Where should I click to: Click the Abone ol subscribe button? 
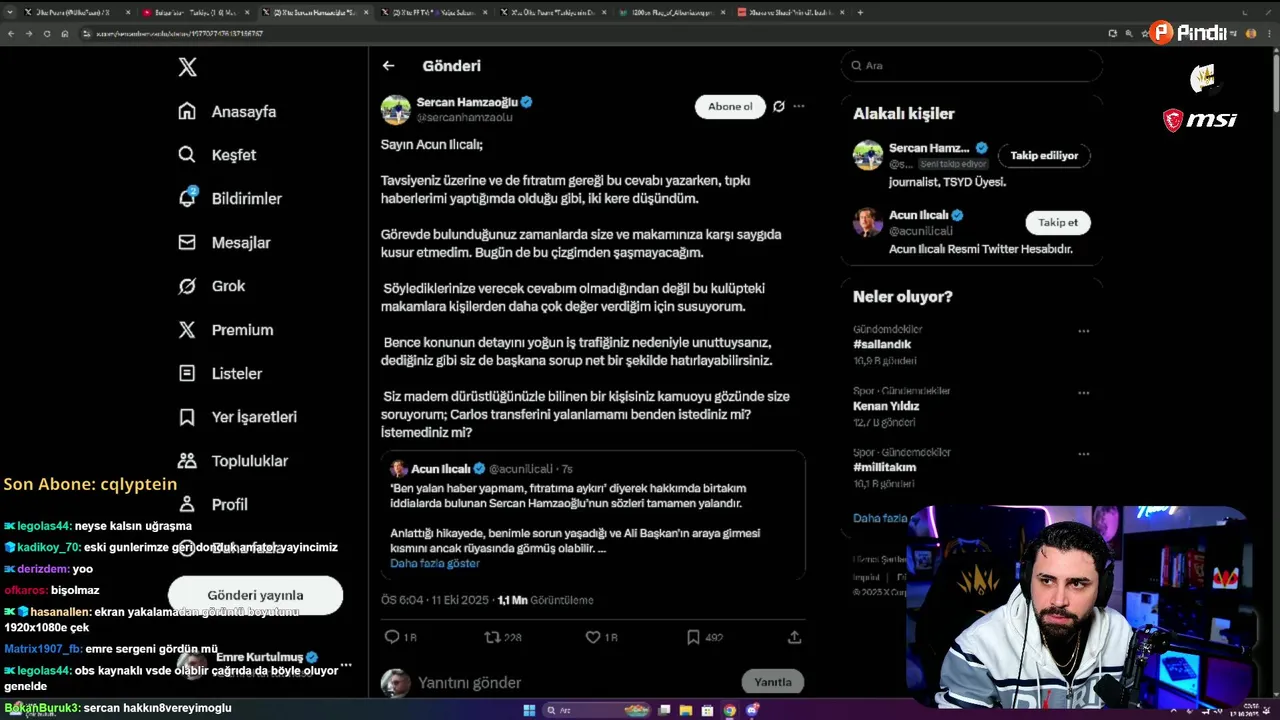tap(730, 107)
